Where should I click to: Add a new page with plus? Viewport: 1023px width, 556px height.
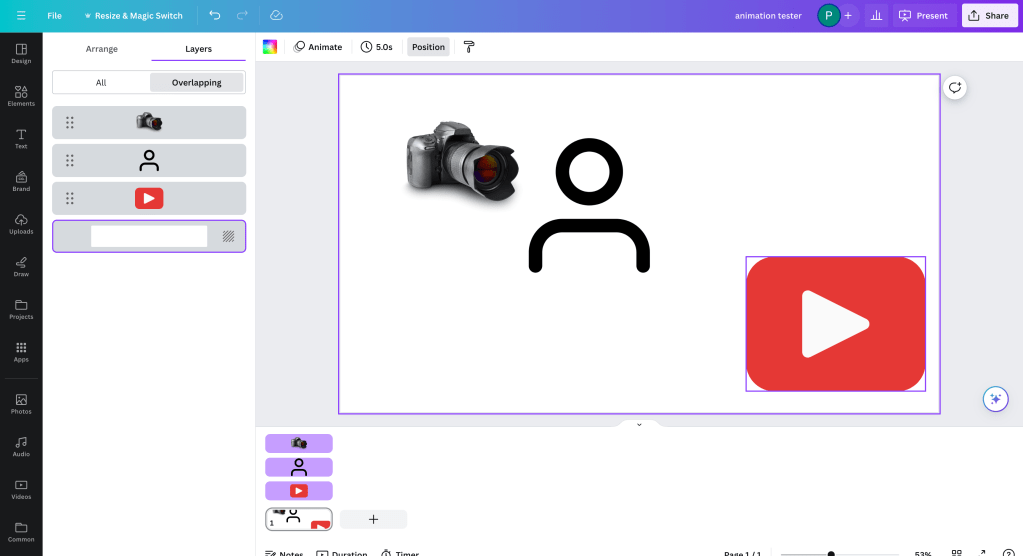[373, 519]
